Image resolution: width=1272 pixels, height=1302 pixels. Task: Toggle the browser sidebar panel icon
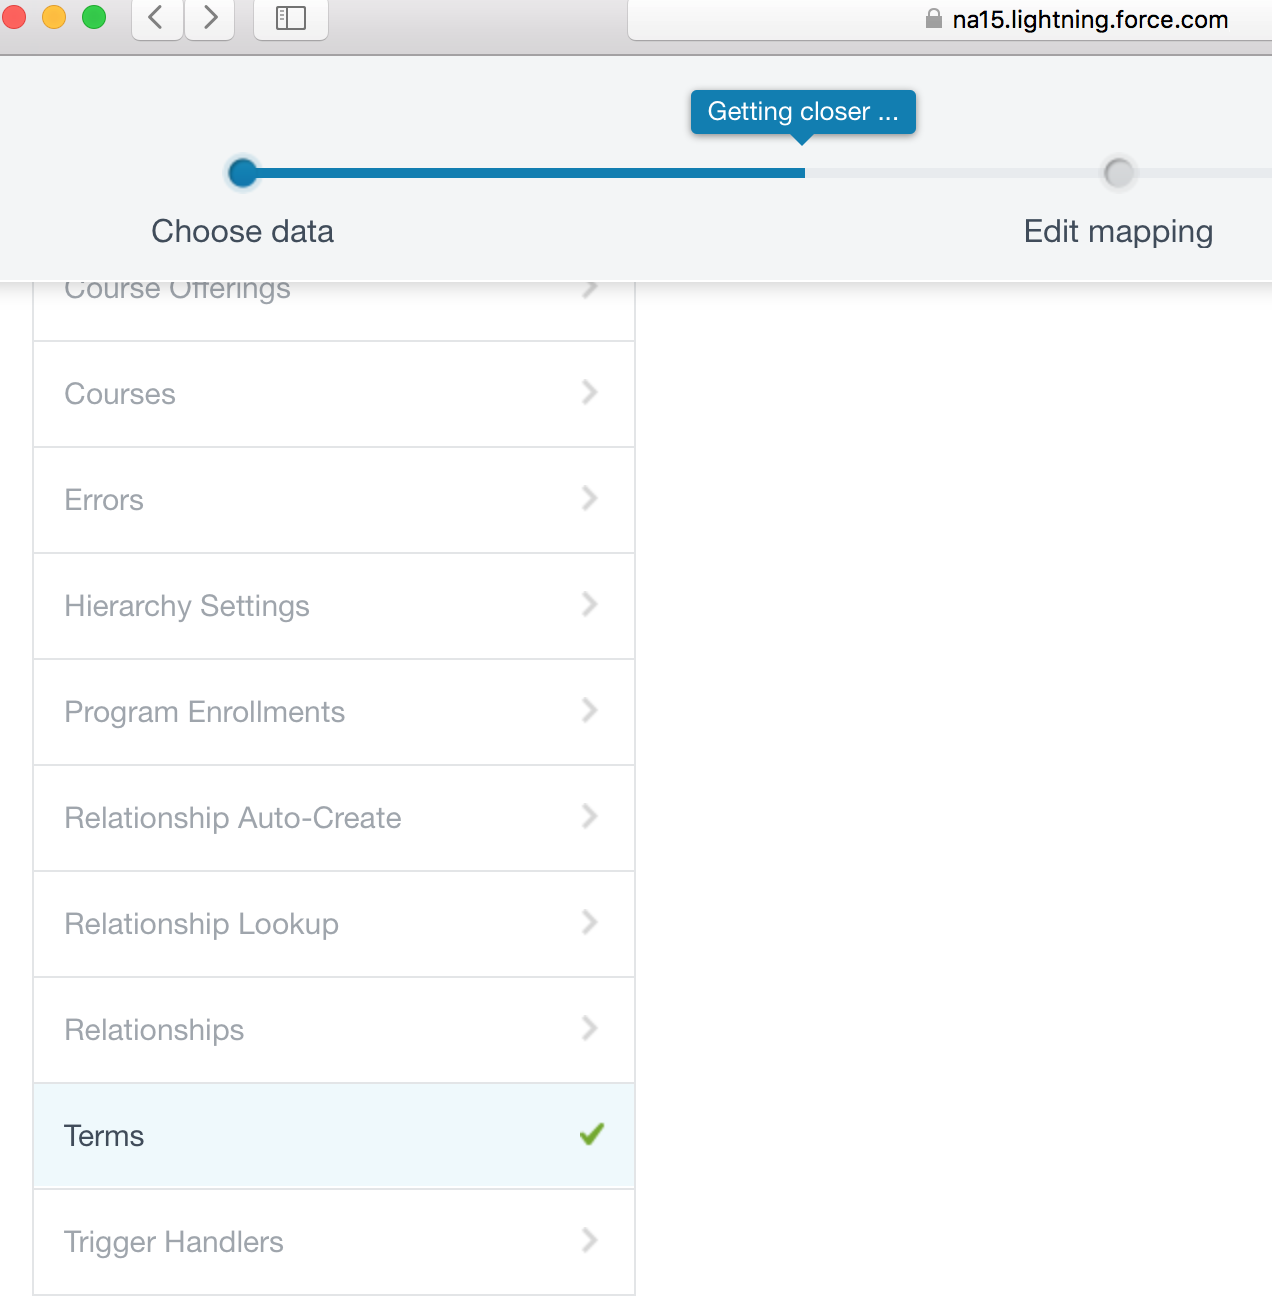290,18
